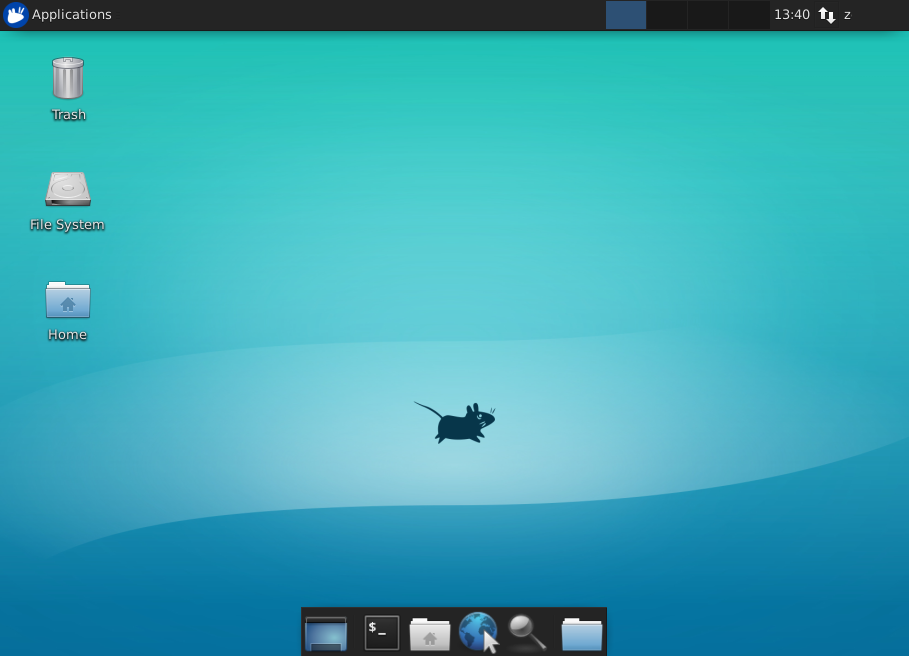Click the user name 'z' in panel

tap(847, 15)
